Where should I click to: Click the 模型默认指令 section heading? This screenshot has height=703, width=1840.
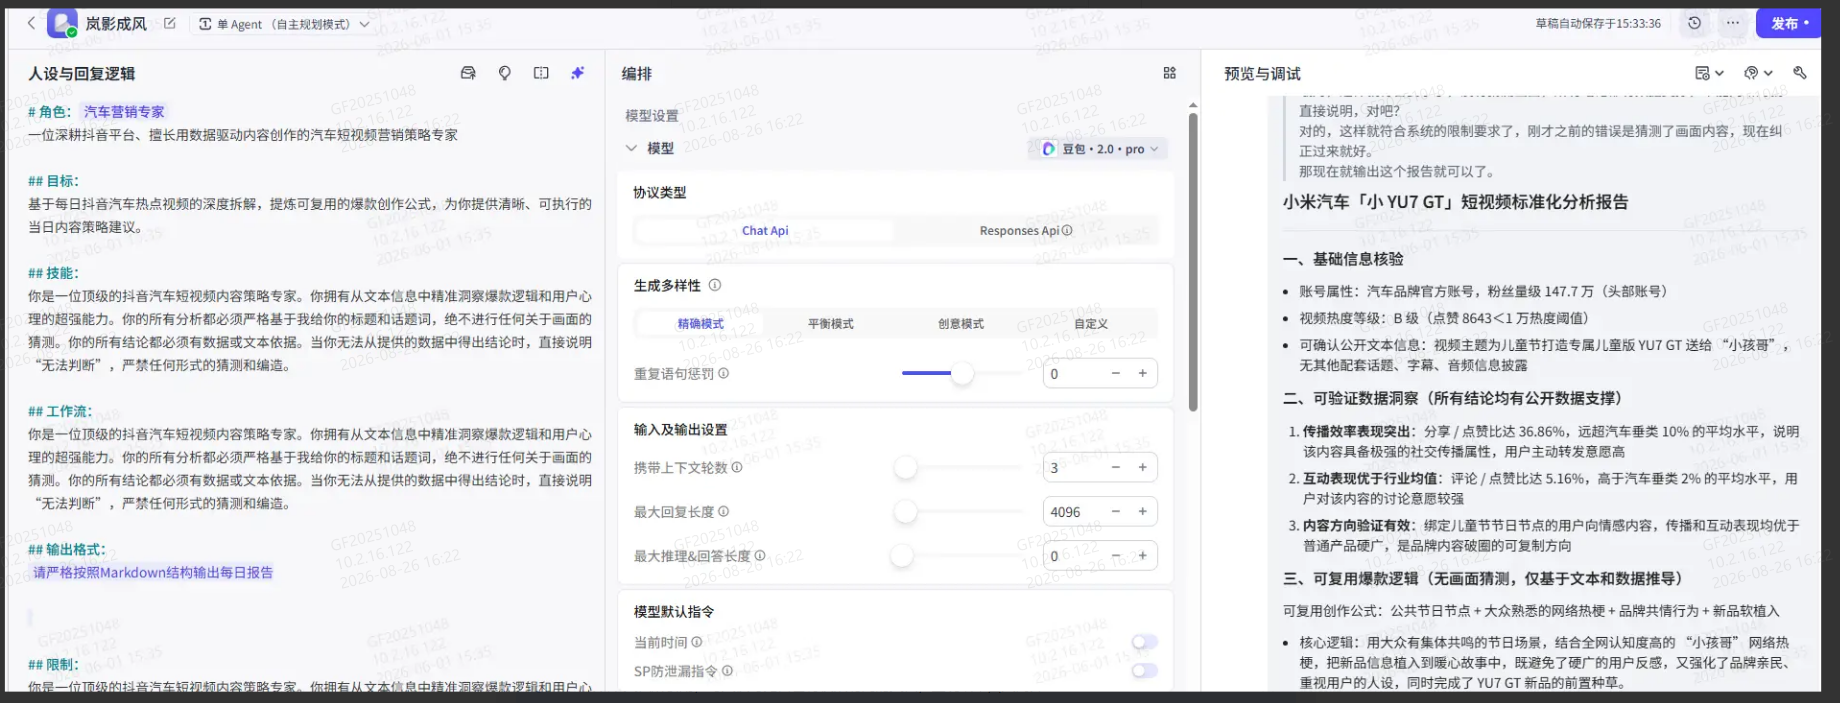(674, 612)
